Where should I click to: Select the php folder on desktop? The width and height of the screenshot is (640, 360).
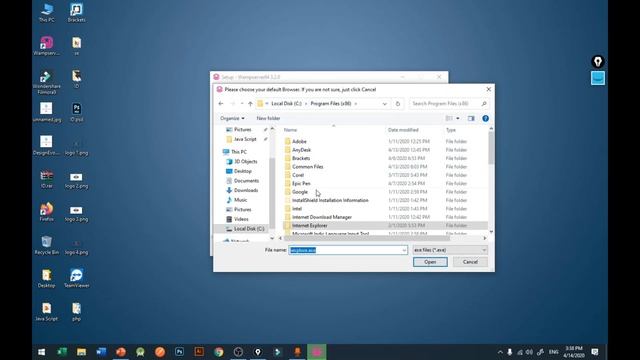tap(76, 311)
